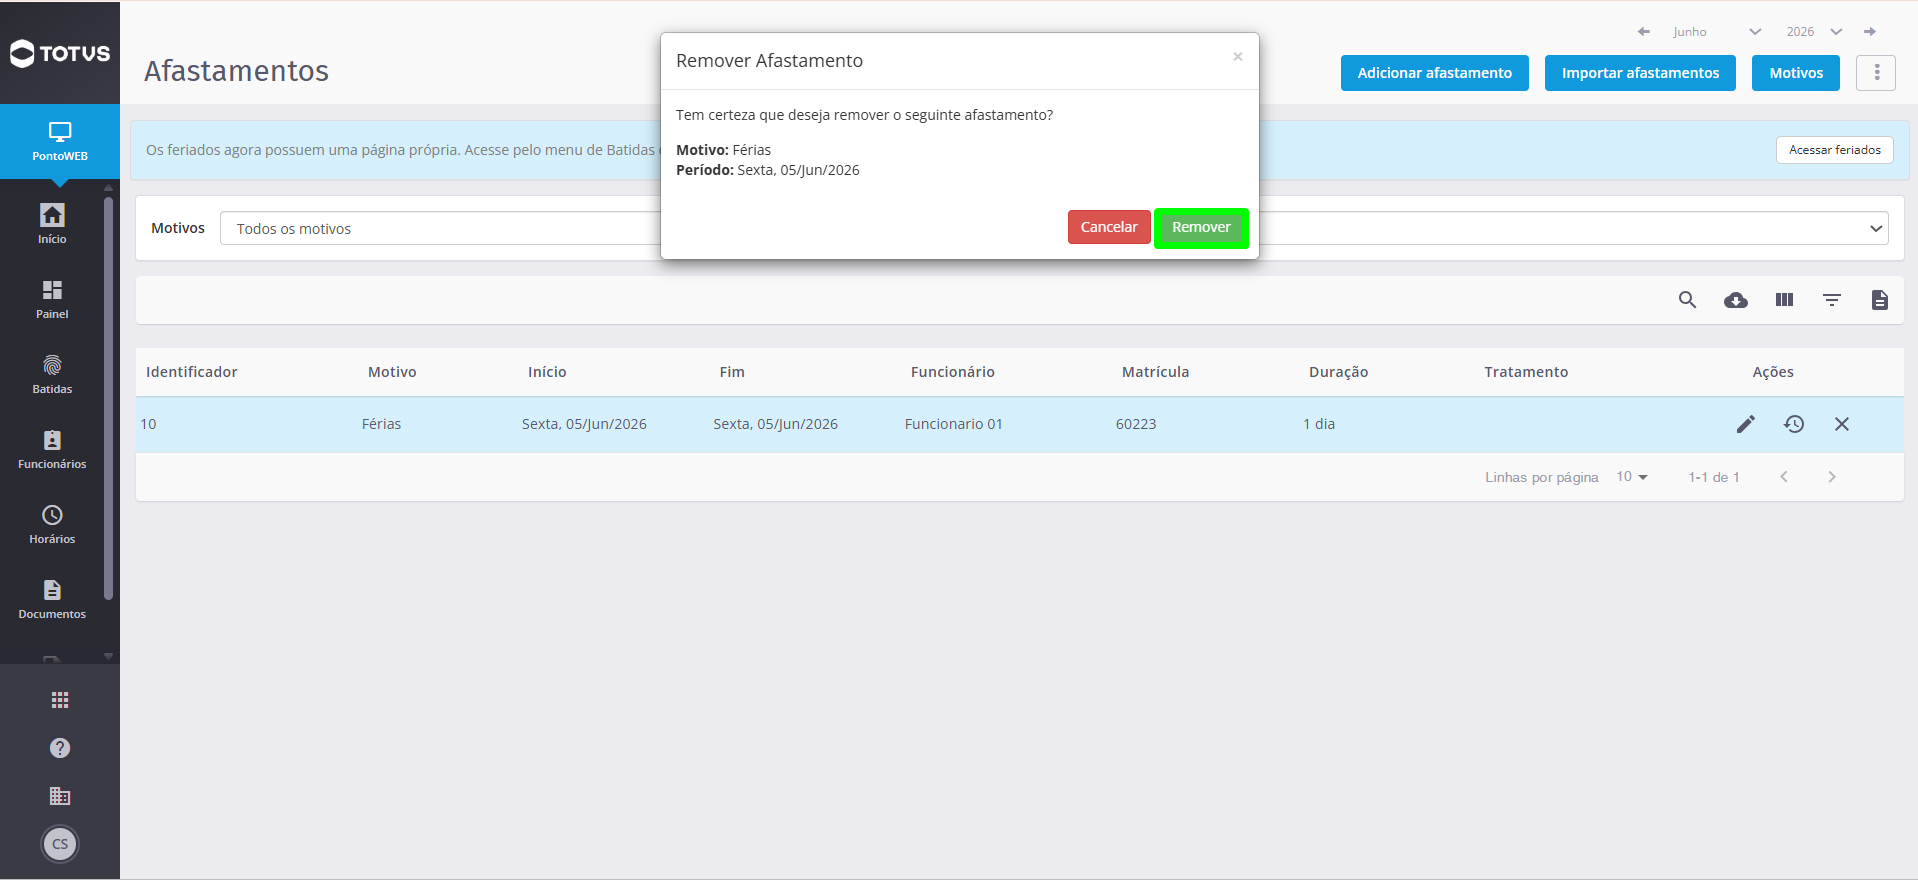The image size is (1918, 880).
Task: Click the TOTVS logo
Action: [60, 53]
